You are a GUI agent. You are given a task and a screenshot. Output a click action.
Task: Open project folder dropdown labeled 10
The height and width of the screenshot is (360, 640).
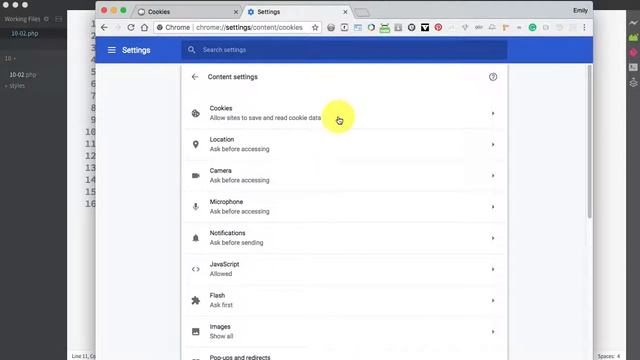[x=10, y=58]
